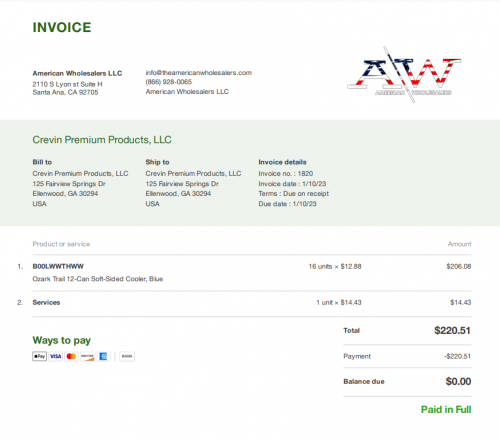Viewport: 500px width, 441px height.
Task: Open the info@theamericanwholesalers.com email link
Action: 199,73
